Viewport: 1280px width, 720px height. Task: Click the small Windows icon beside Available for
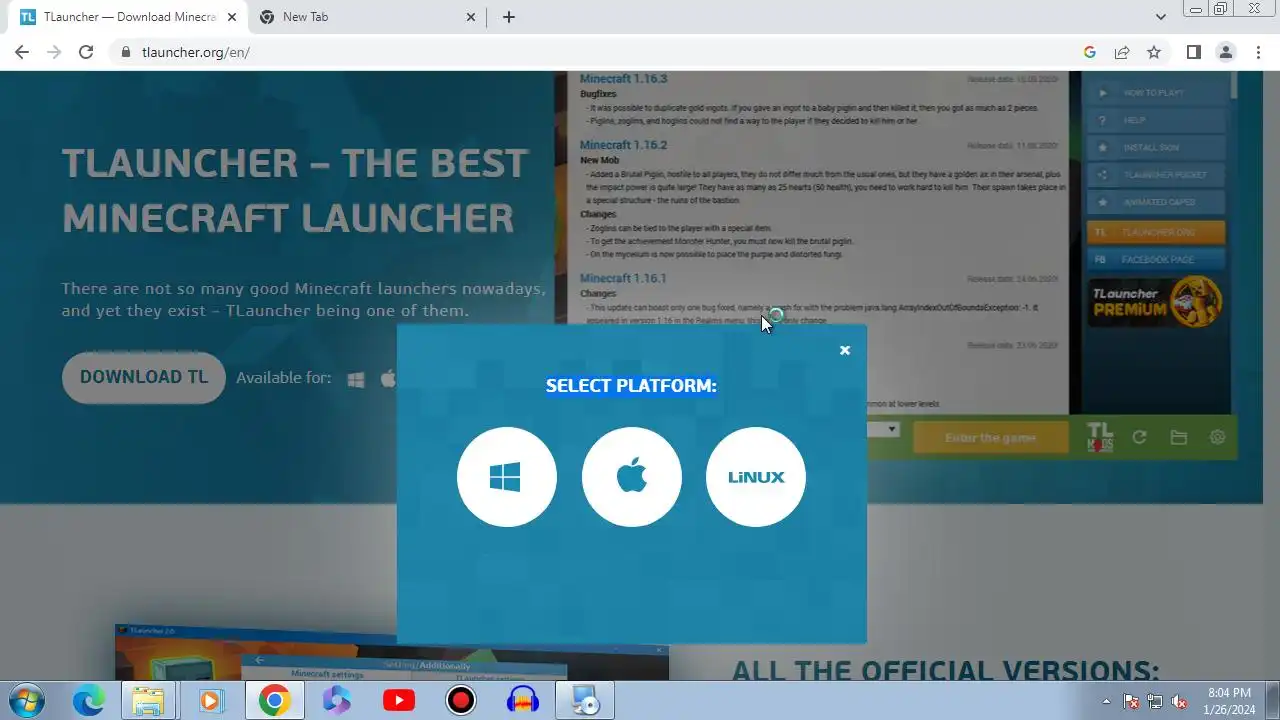(355, 379)
